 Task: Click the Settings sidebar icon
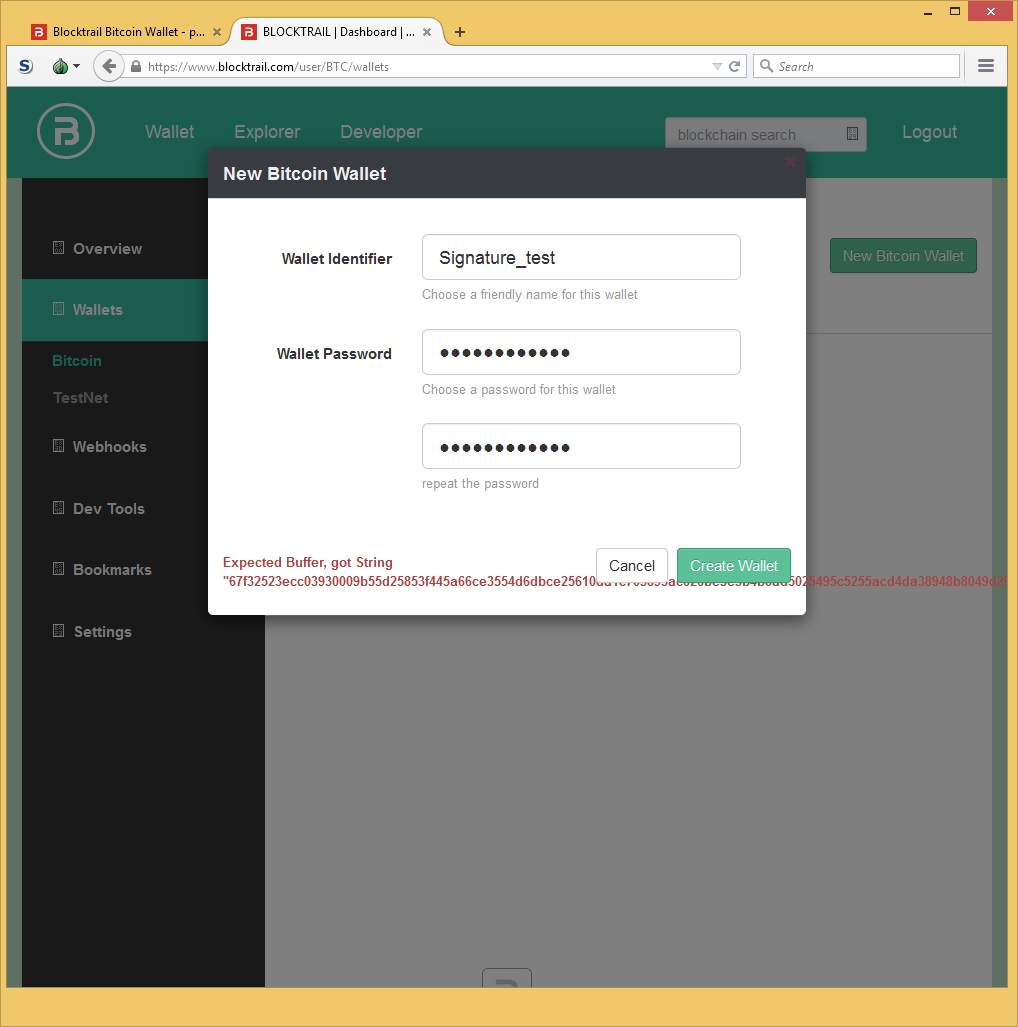(58, 631)
